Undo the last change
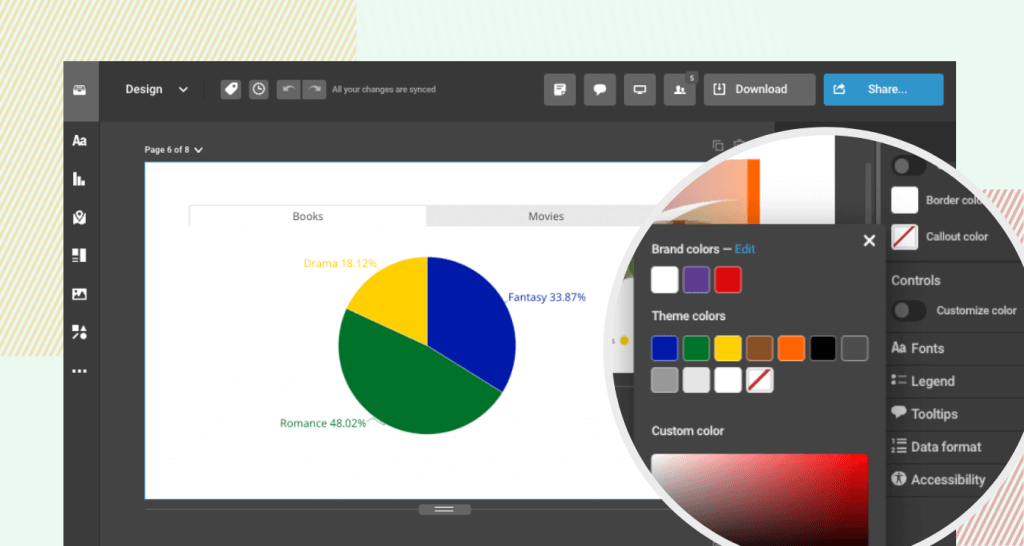Viewport: 1024px width, 546px height. (x=289, y=89)
